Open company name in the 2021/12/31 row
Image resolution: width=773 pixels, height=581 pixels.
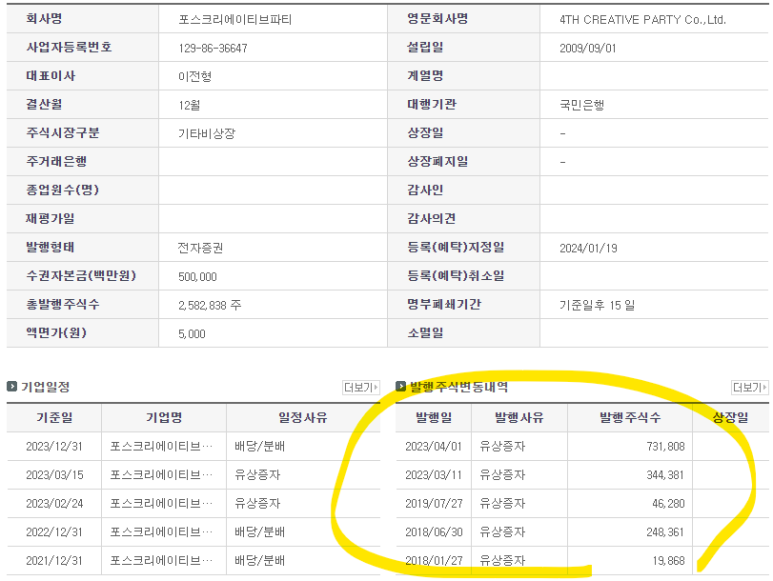click(x=161, y=561)
